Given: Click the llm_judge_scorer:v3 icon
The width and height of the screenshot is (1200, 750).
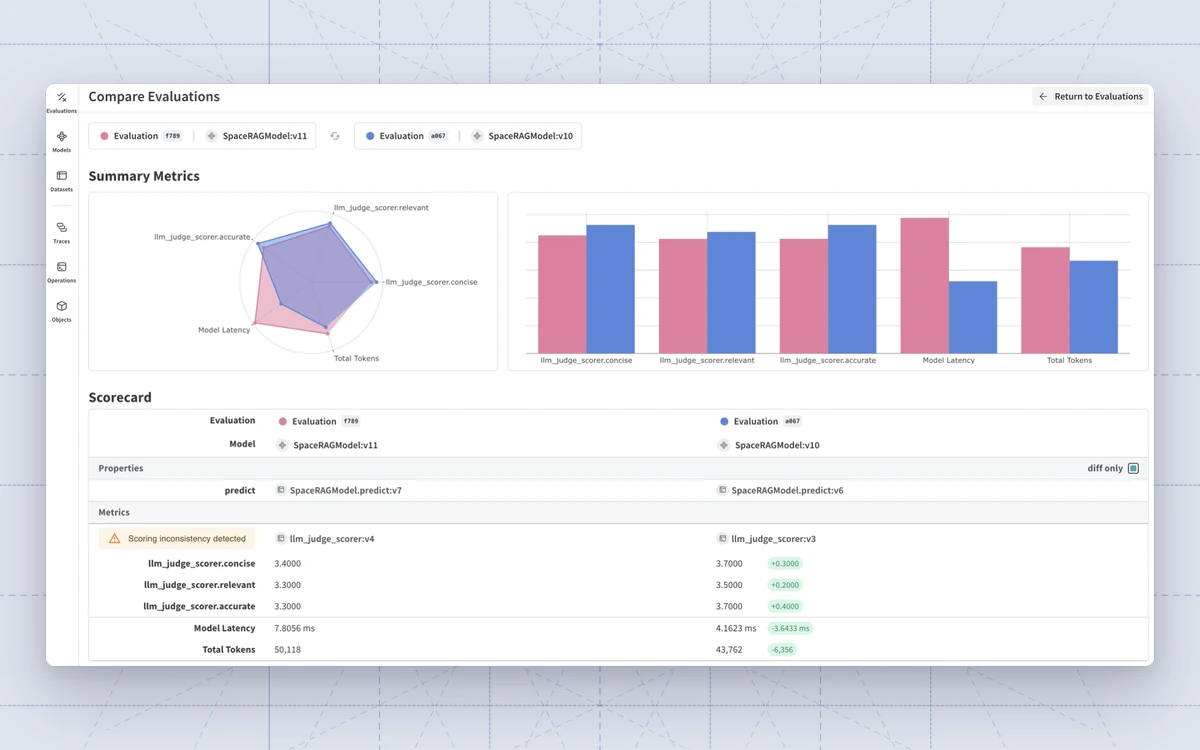Looking at the screenshot, I should [x=722, y=538].
